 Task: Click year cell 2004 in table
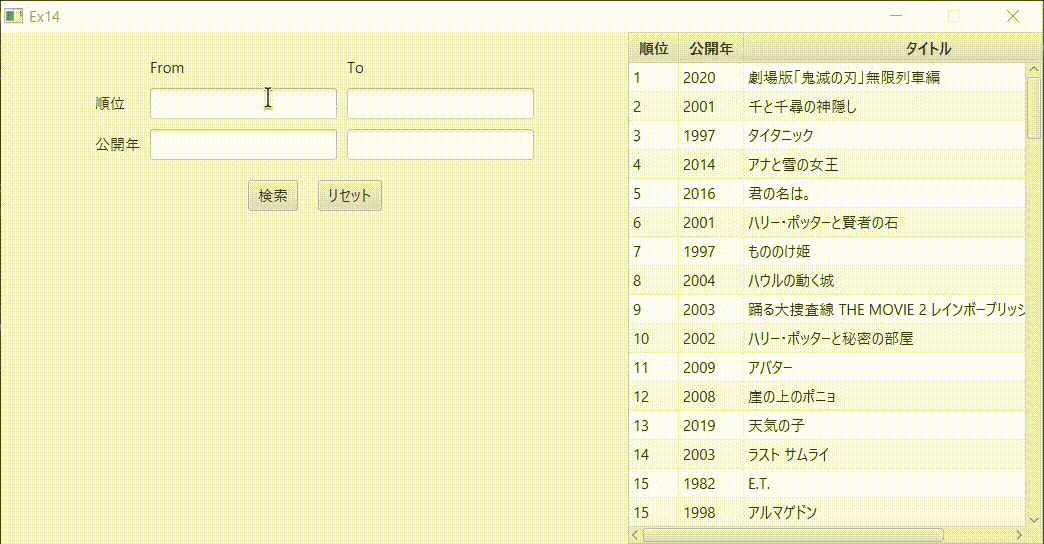point(710,280)
